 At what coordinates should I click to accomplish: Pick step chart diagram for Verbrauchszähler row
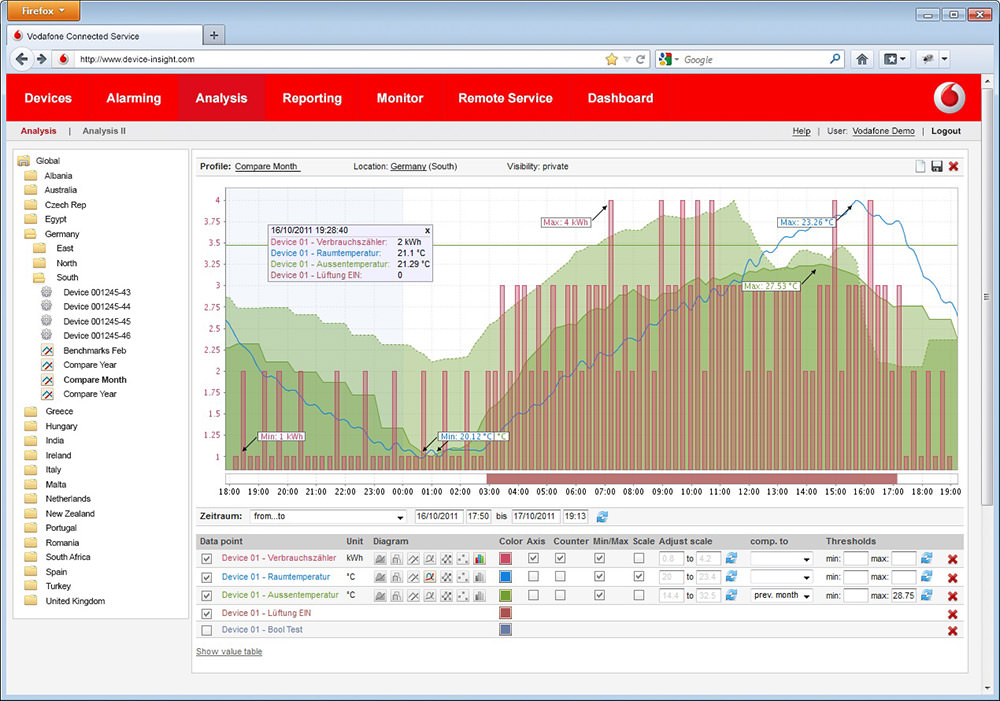point(397,559)
